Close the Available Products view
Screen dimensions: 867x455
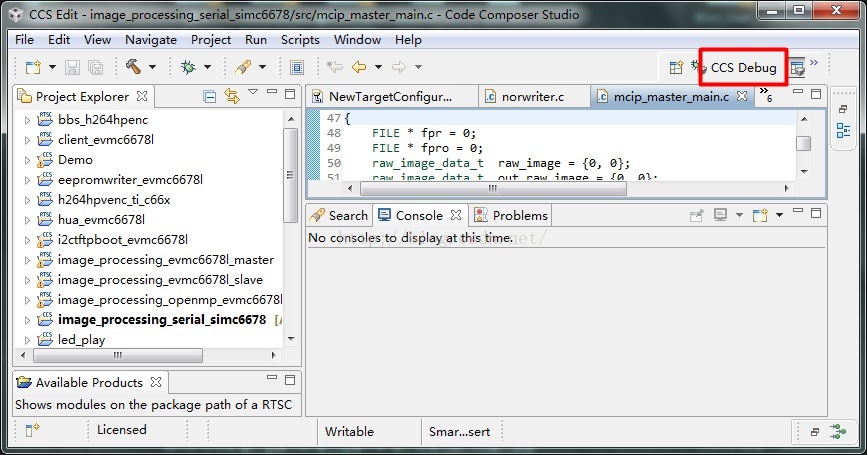click(156, 382)
